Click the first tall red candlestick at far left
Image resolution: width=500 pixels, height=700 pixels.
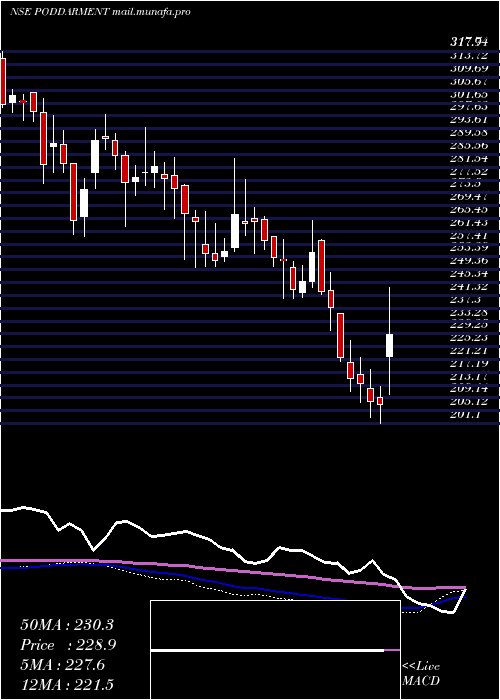pyautogui.click(x=3, y=81)
